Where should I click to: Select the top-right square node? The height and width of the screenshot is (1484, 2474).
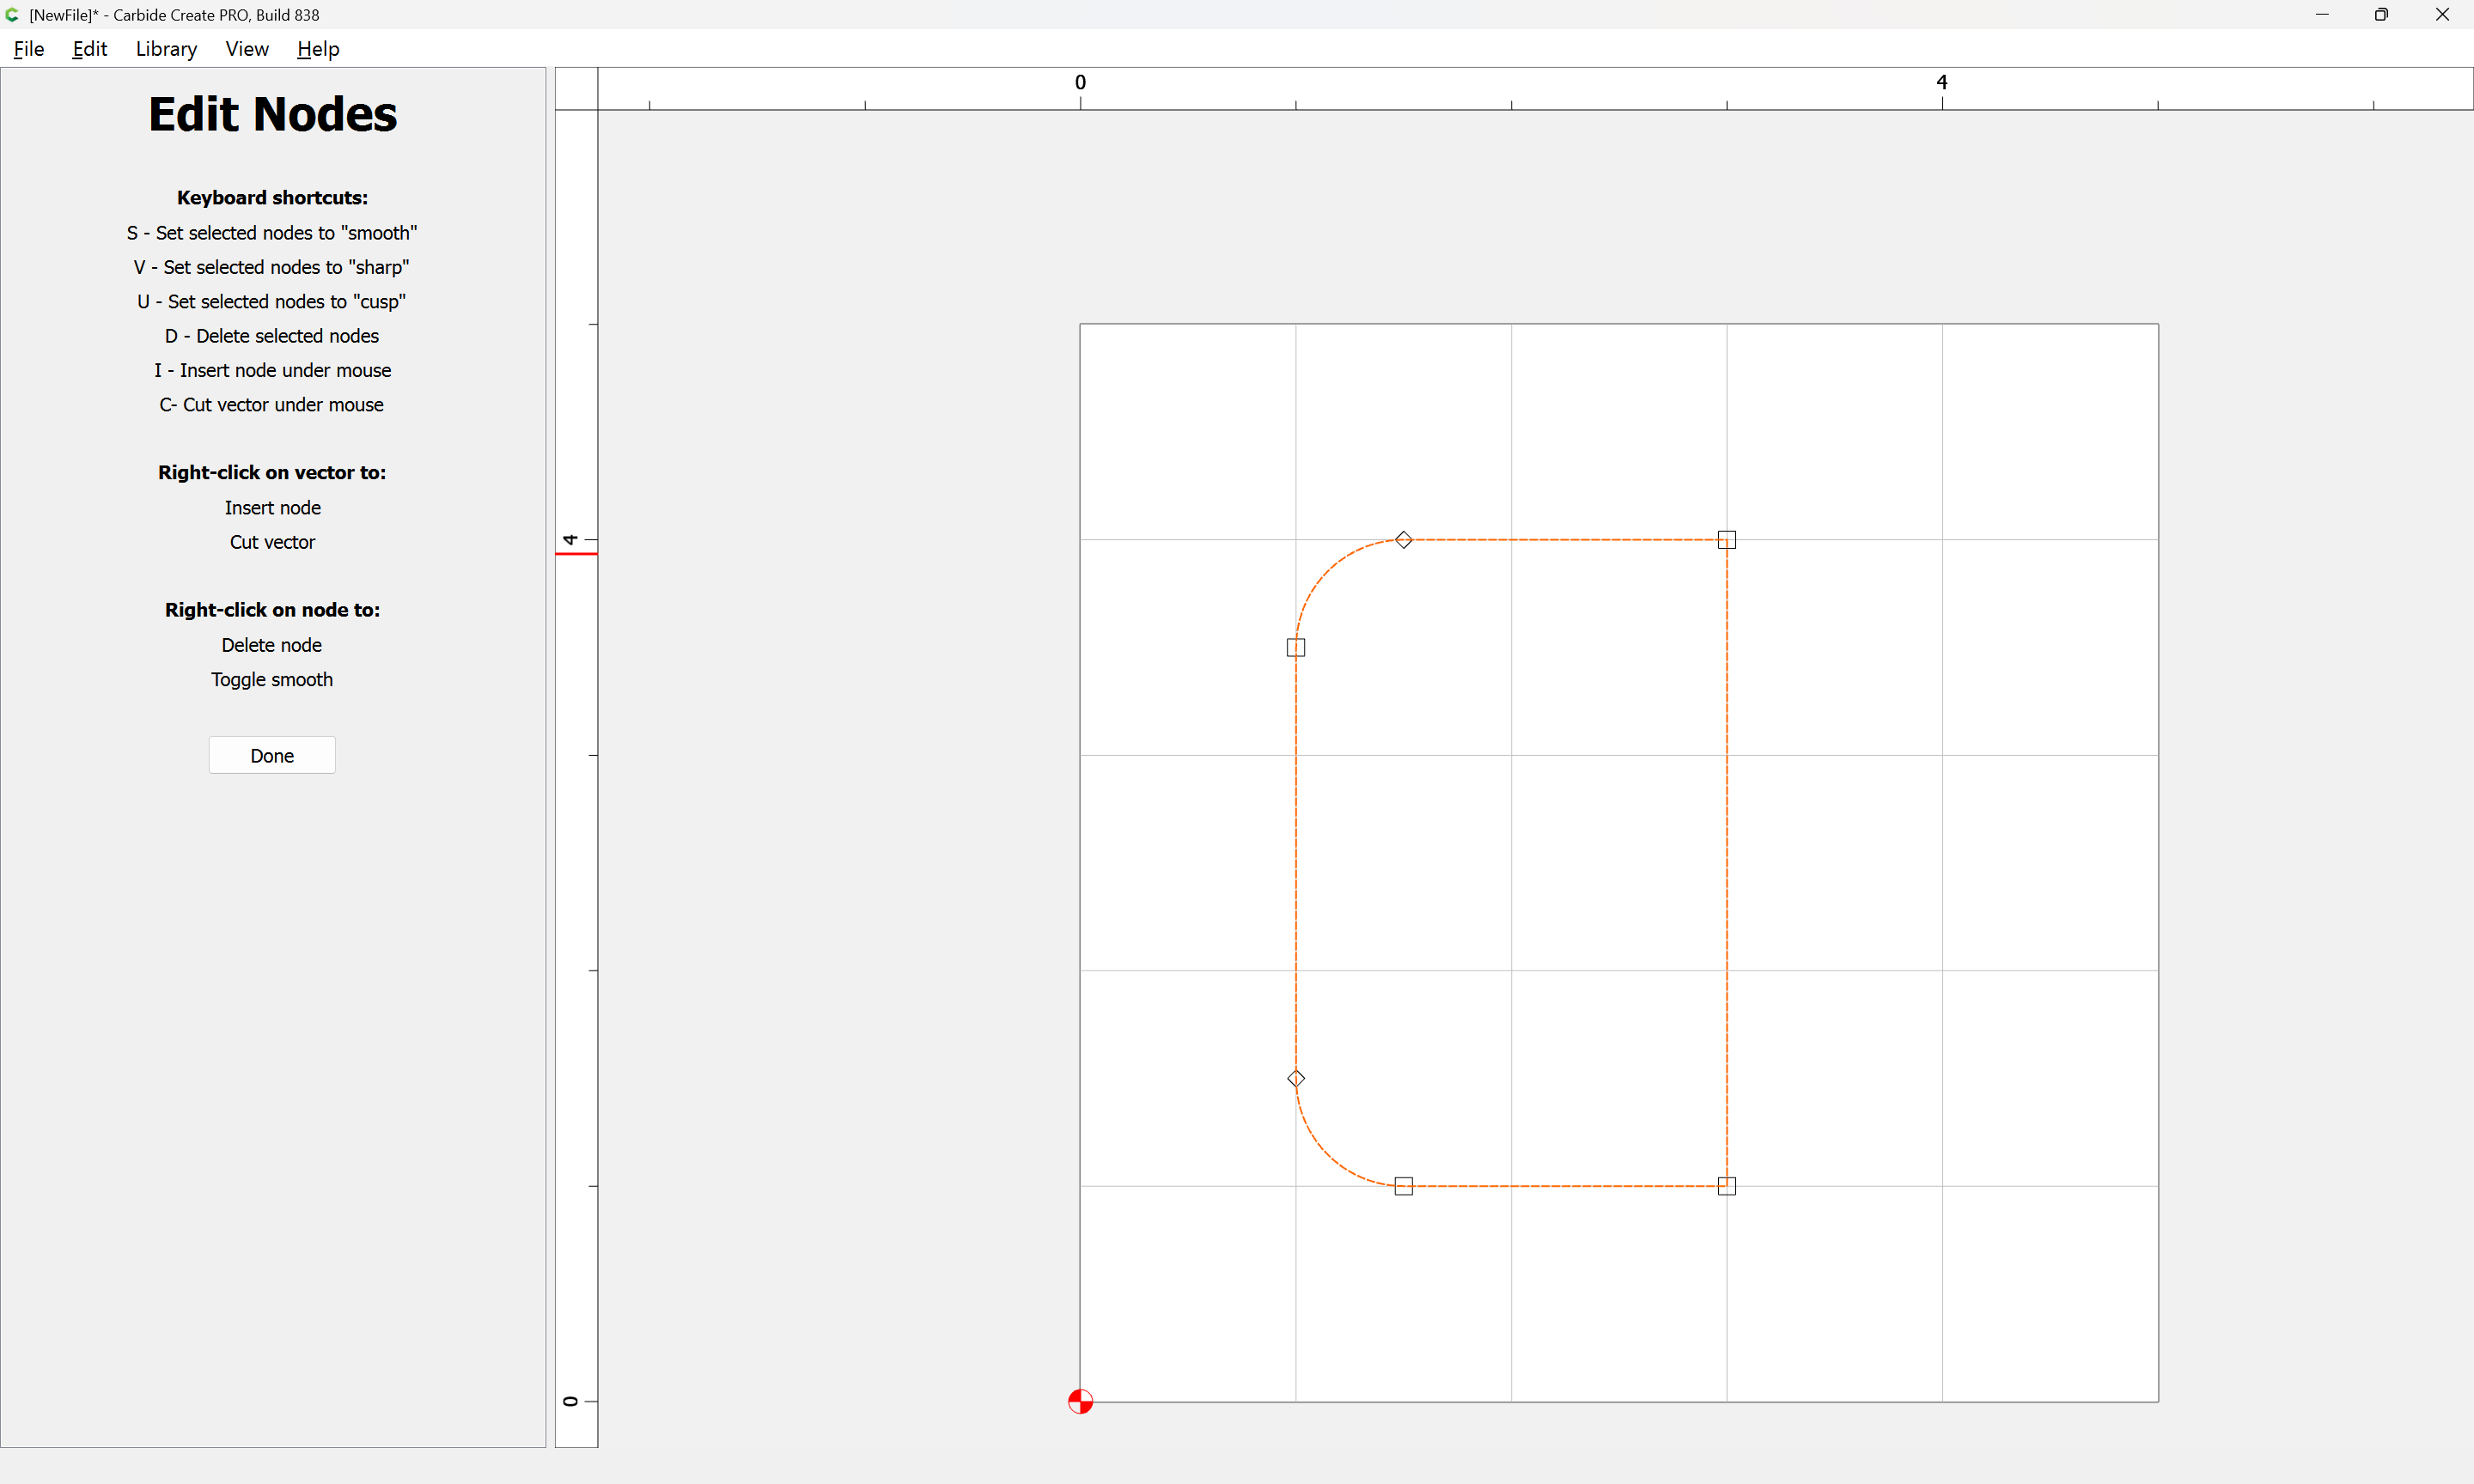tap(1726, 540)
